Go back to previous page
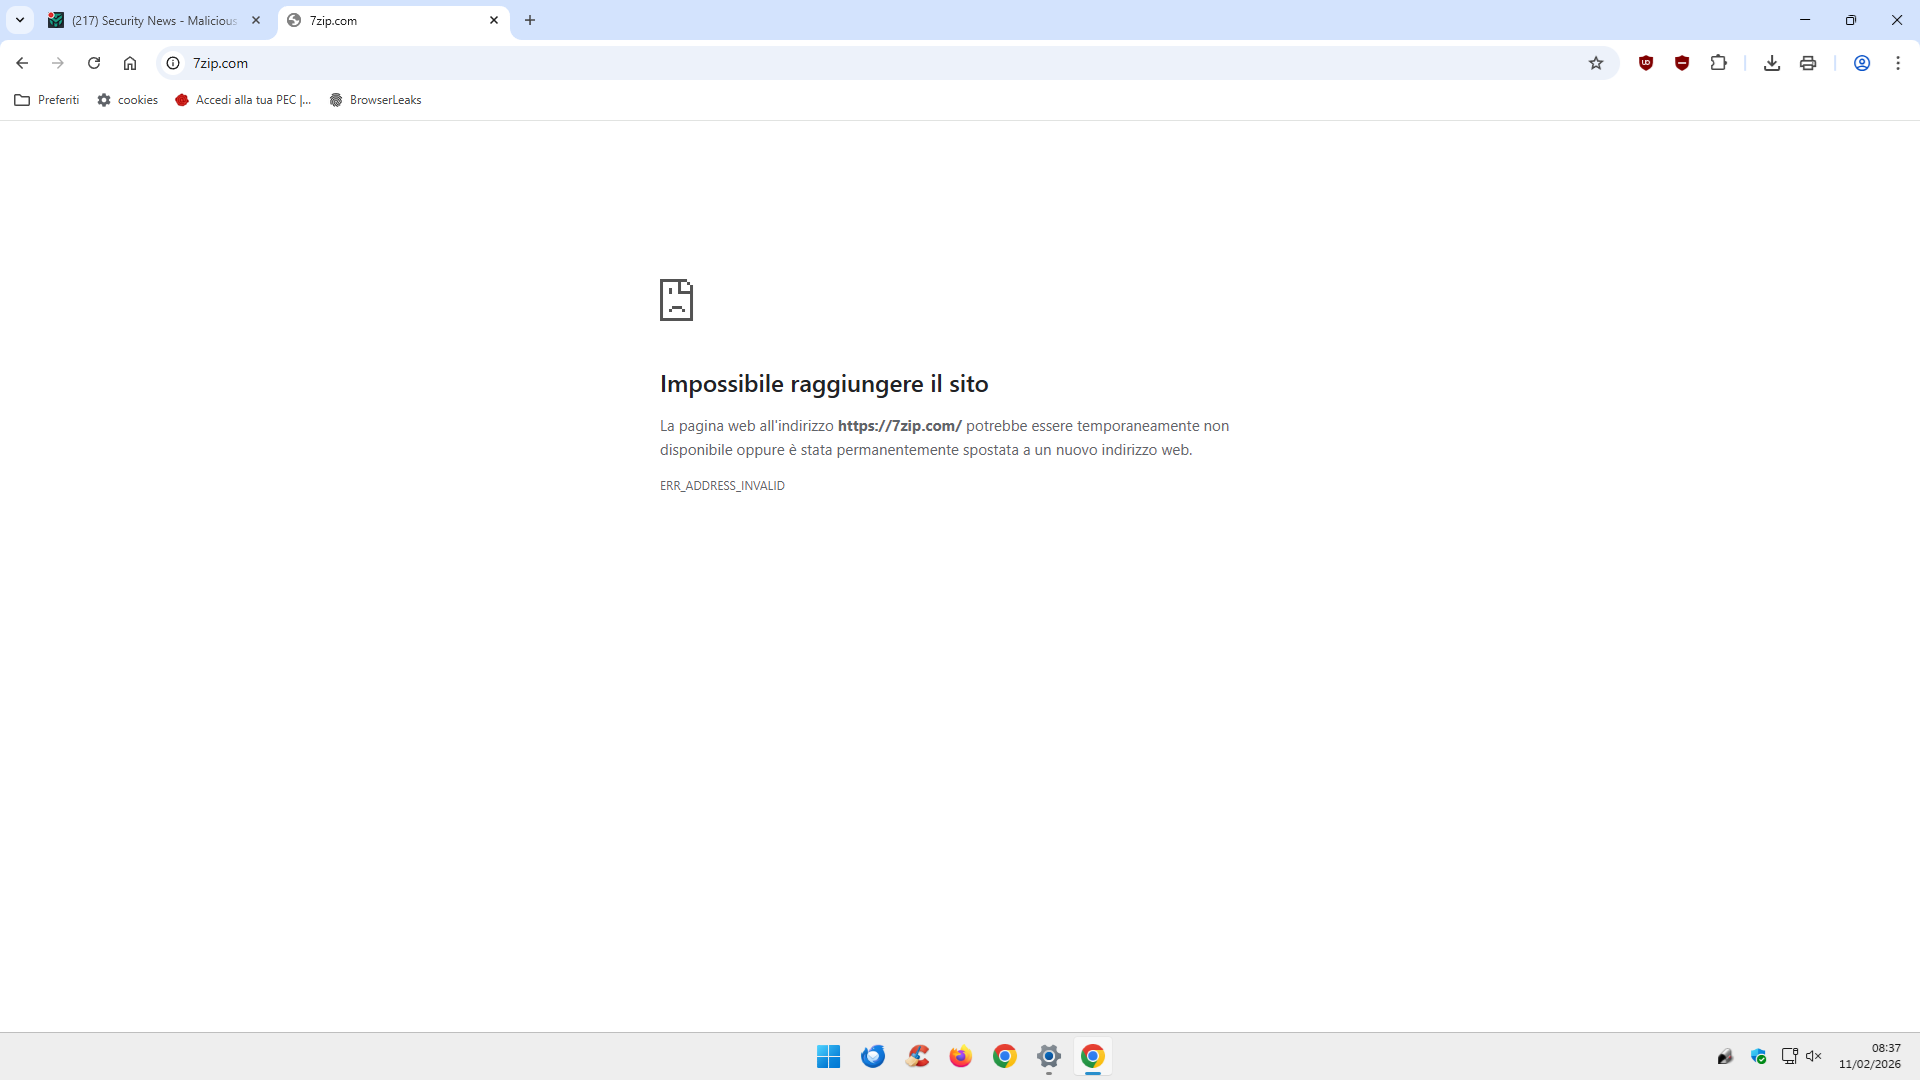Image resolution: width=1920 pixels, height=1080 pixels. 22,63
